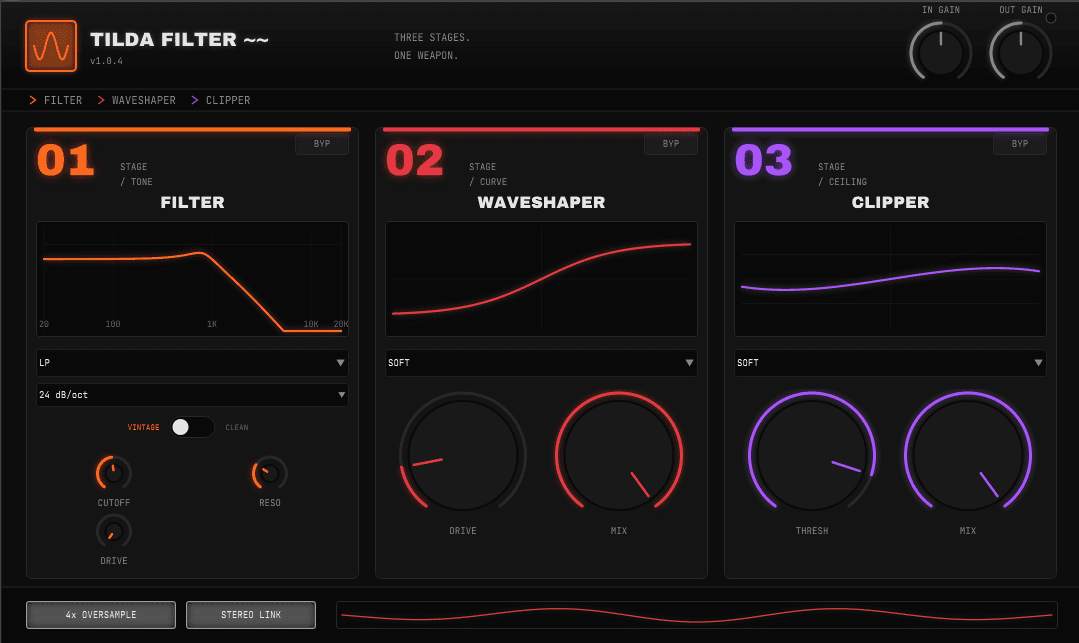Click the filter frequency response graph
This screenshot has height=643, width=1079.
coord(193,279)
